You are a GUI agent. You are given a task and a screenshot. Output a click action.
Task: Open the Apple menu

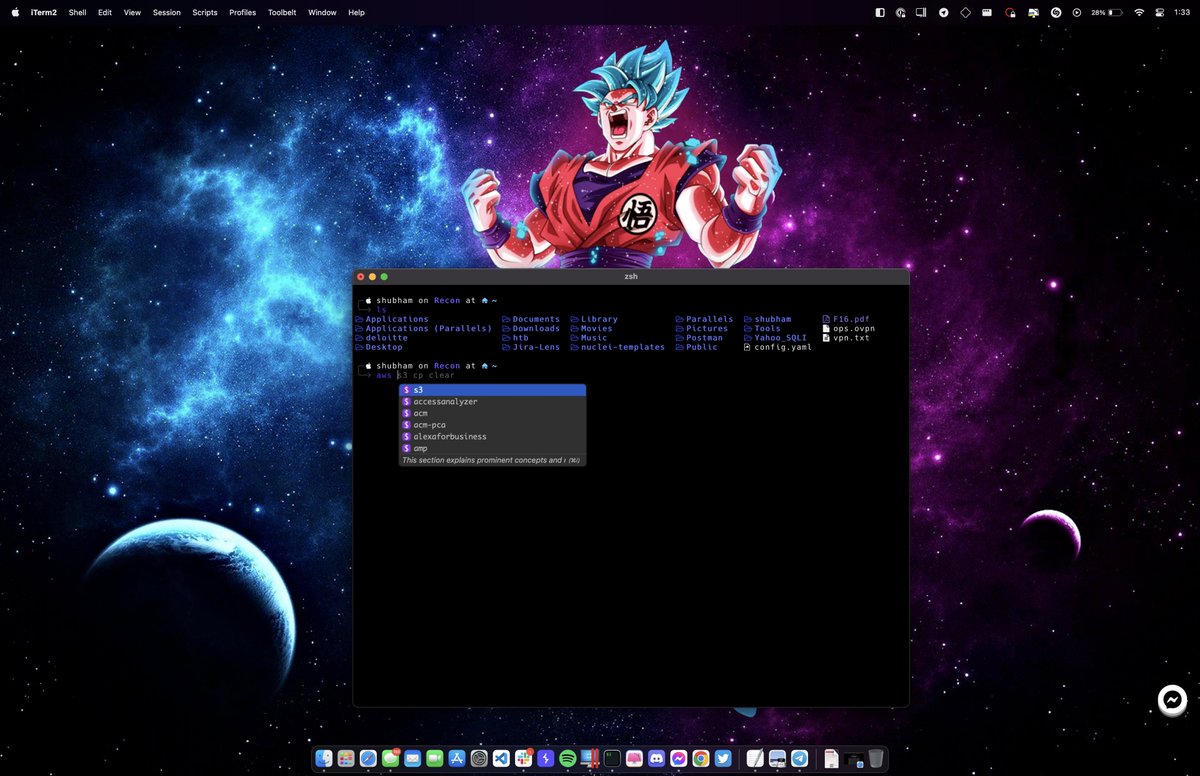tap(15, 13)
